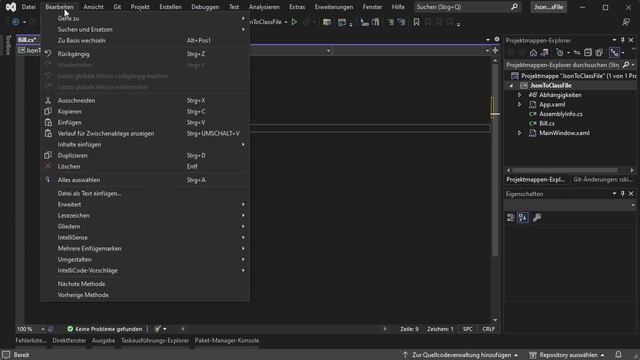This screenshot has width=640, height=360.
Task: Open the Ansicht menu
Action: click(93, 7)
